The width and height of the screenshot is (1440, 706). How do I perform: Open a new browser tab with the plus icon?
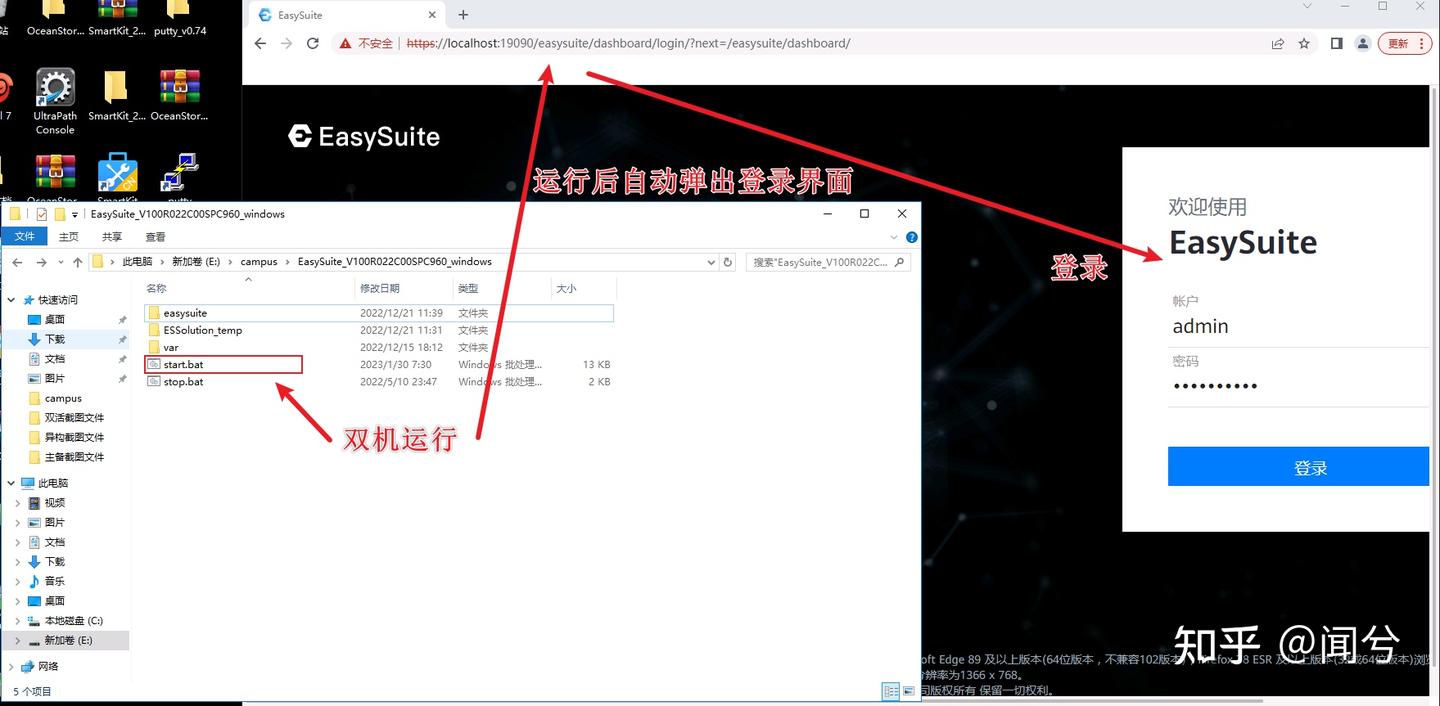point(462,14)
